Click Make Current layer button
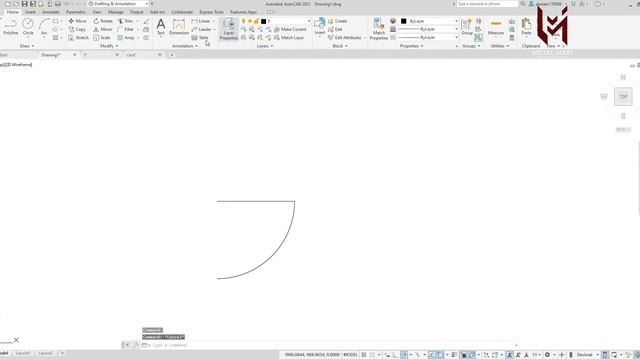The width and height of the screenshot is (640, 360). coord(290,29)
